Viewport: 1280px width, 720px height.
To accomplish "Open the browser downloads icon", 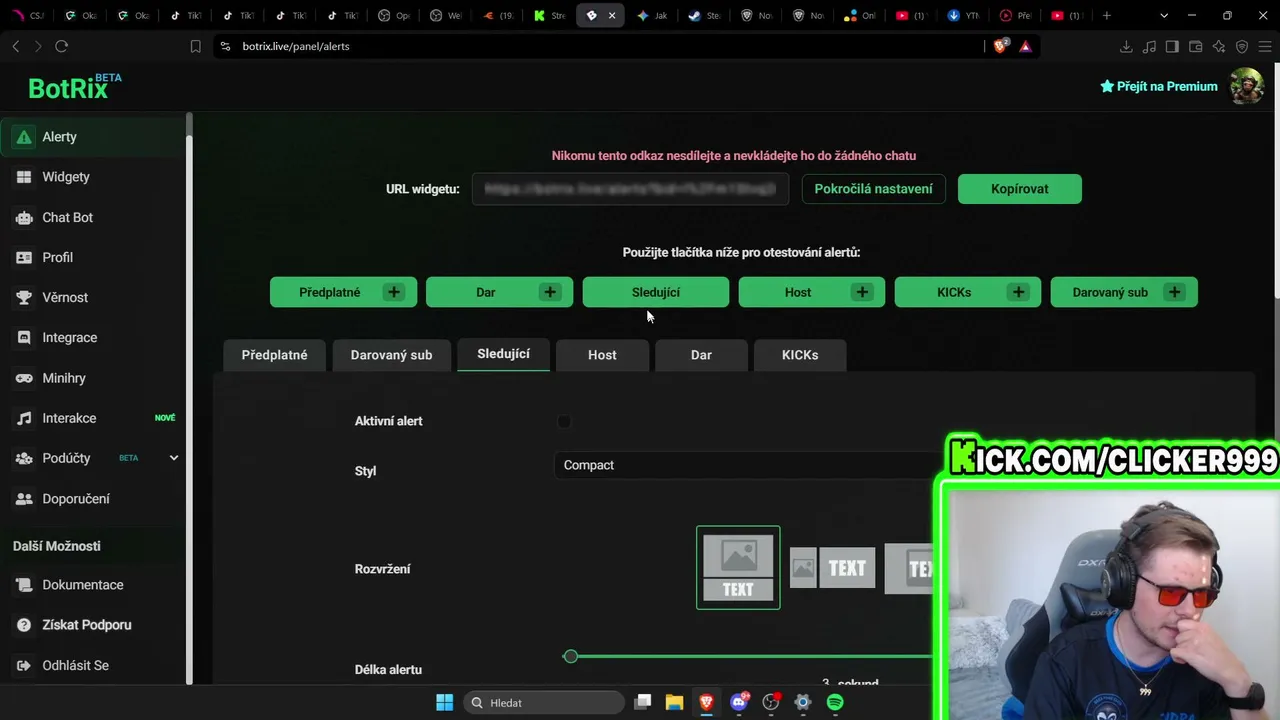I will point(1126,46).
